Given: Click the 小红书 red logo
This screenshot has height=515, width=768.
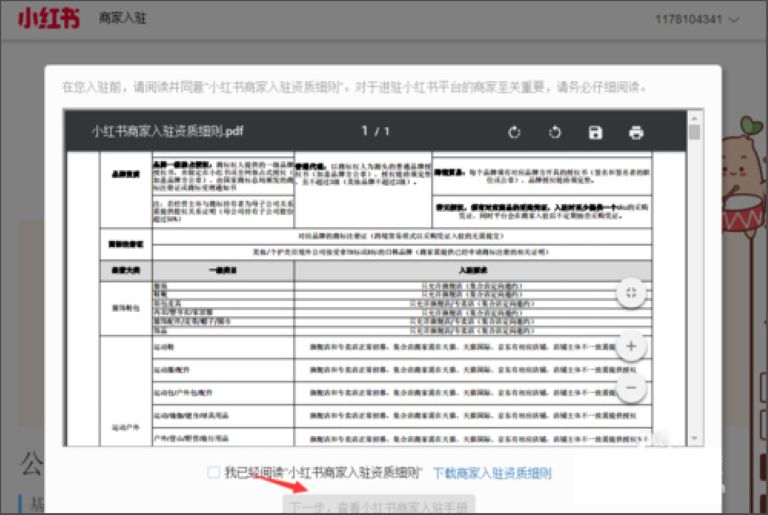Looking at the screenshot, I should pos(48,19).
